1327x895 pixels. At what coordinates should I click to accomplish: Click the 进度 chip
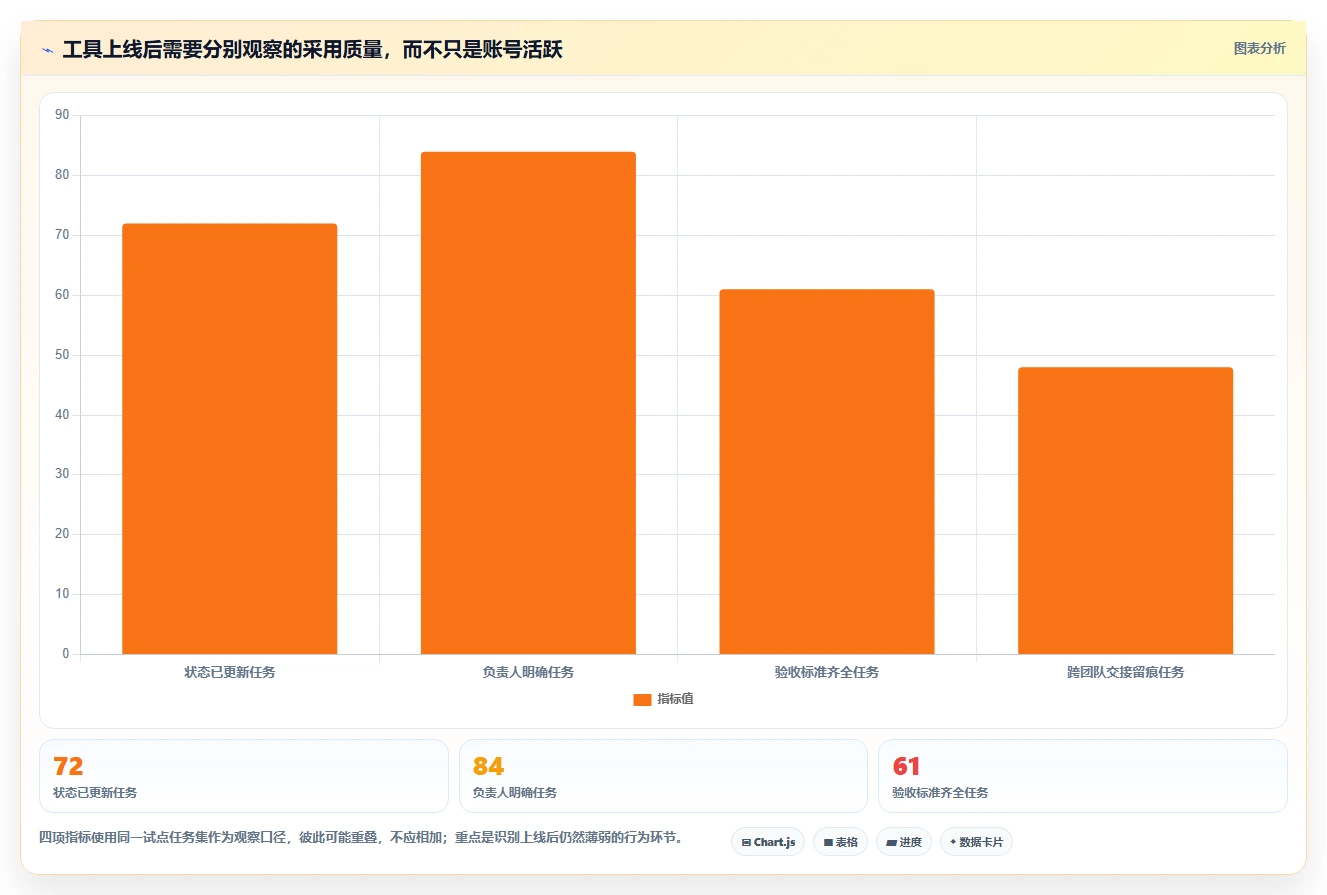pyautogui.click(x=904, y=842)
